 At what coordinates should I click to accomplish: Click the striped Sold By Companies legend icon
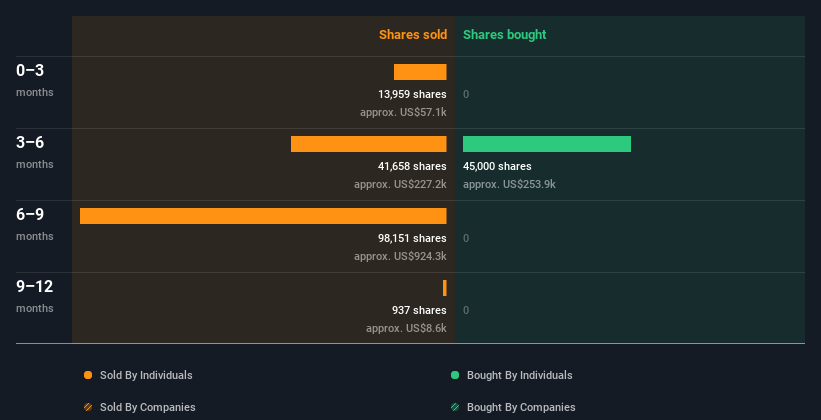pos(88,407)
